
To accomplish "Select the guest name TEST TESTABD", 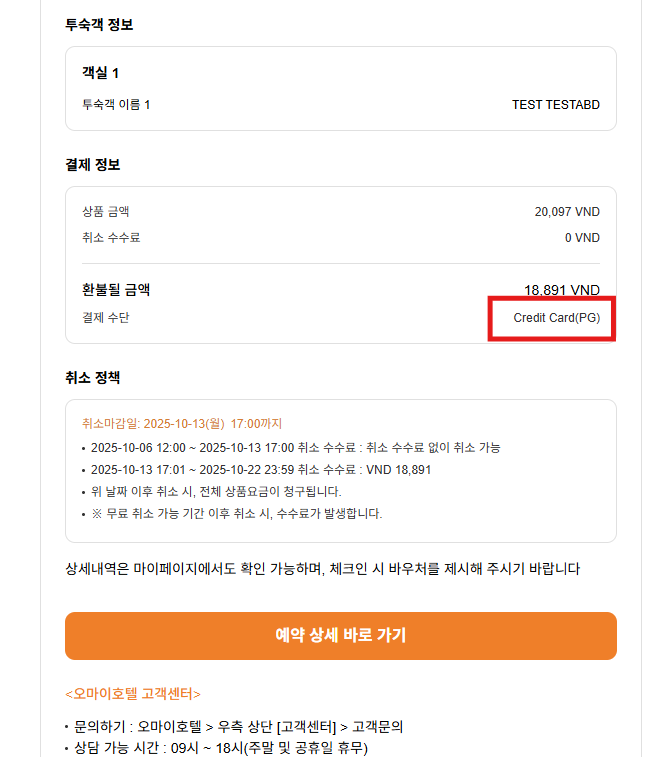I will pyautogui.click(x=555, y=104).
